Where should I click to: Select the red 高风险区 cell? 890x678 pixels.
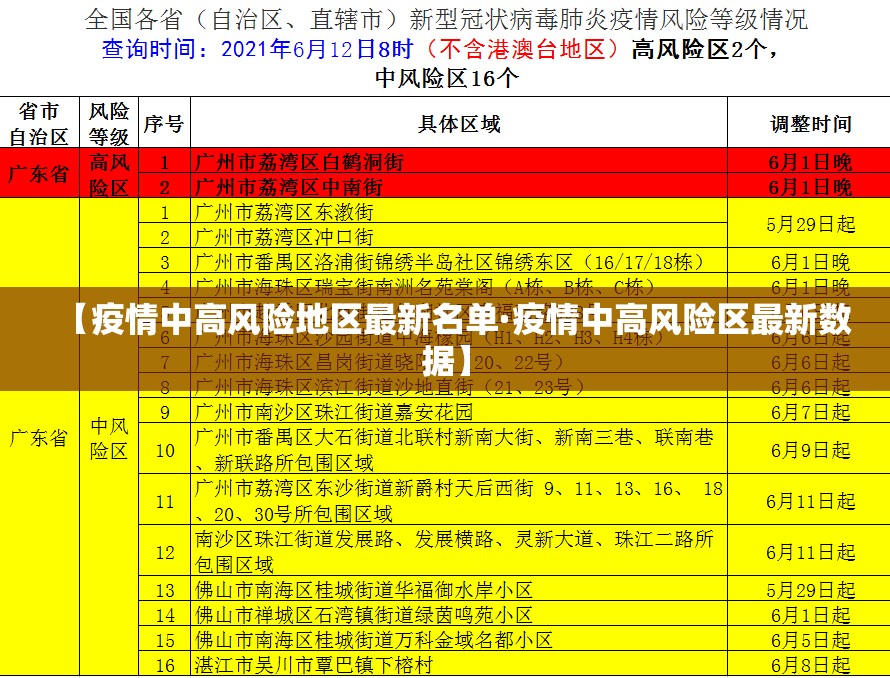(109, 174)
